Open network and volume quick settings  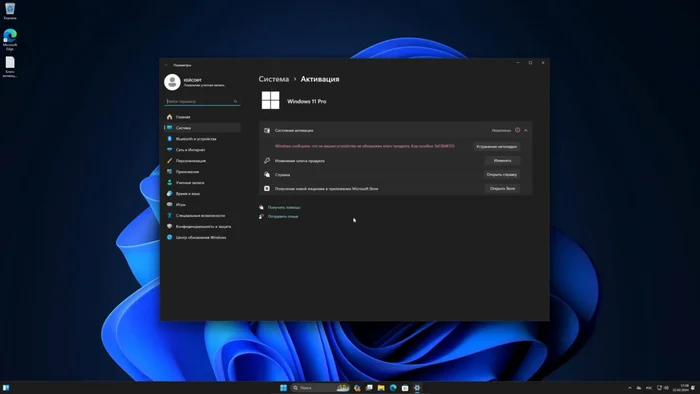pos(662,388)
